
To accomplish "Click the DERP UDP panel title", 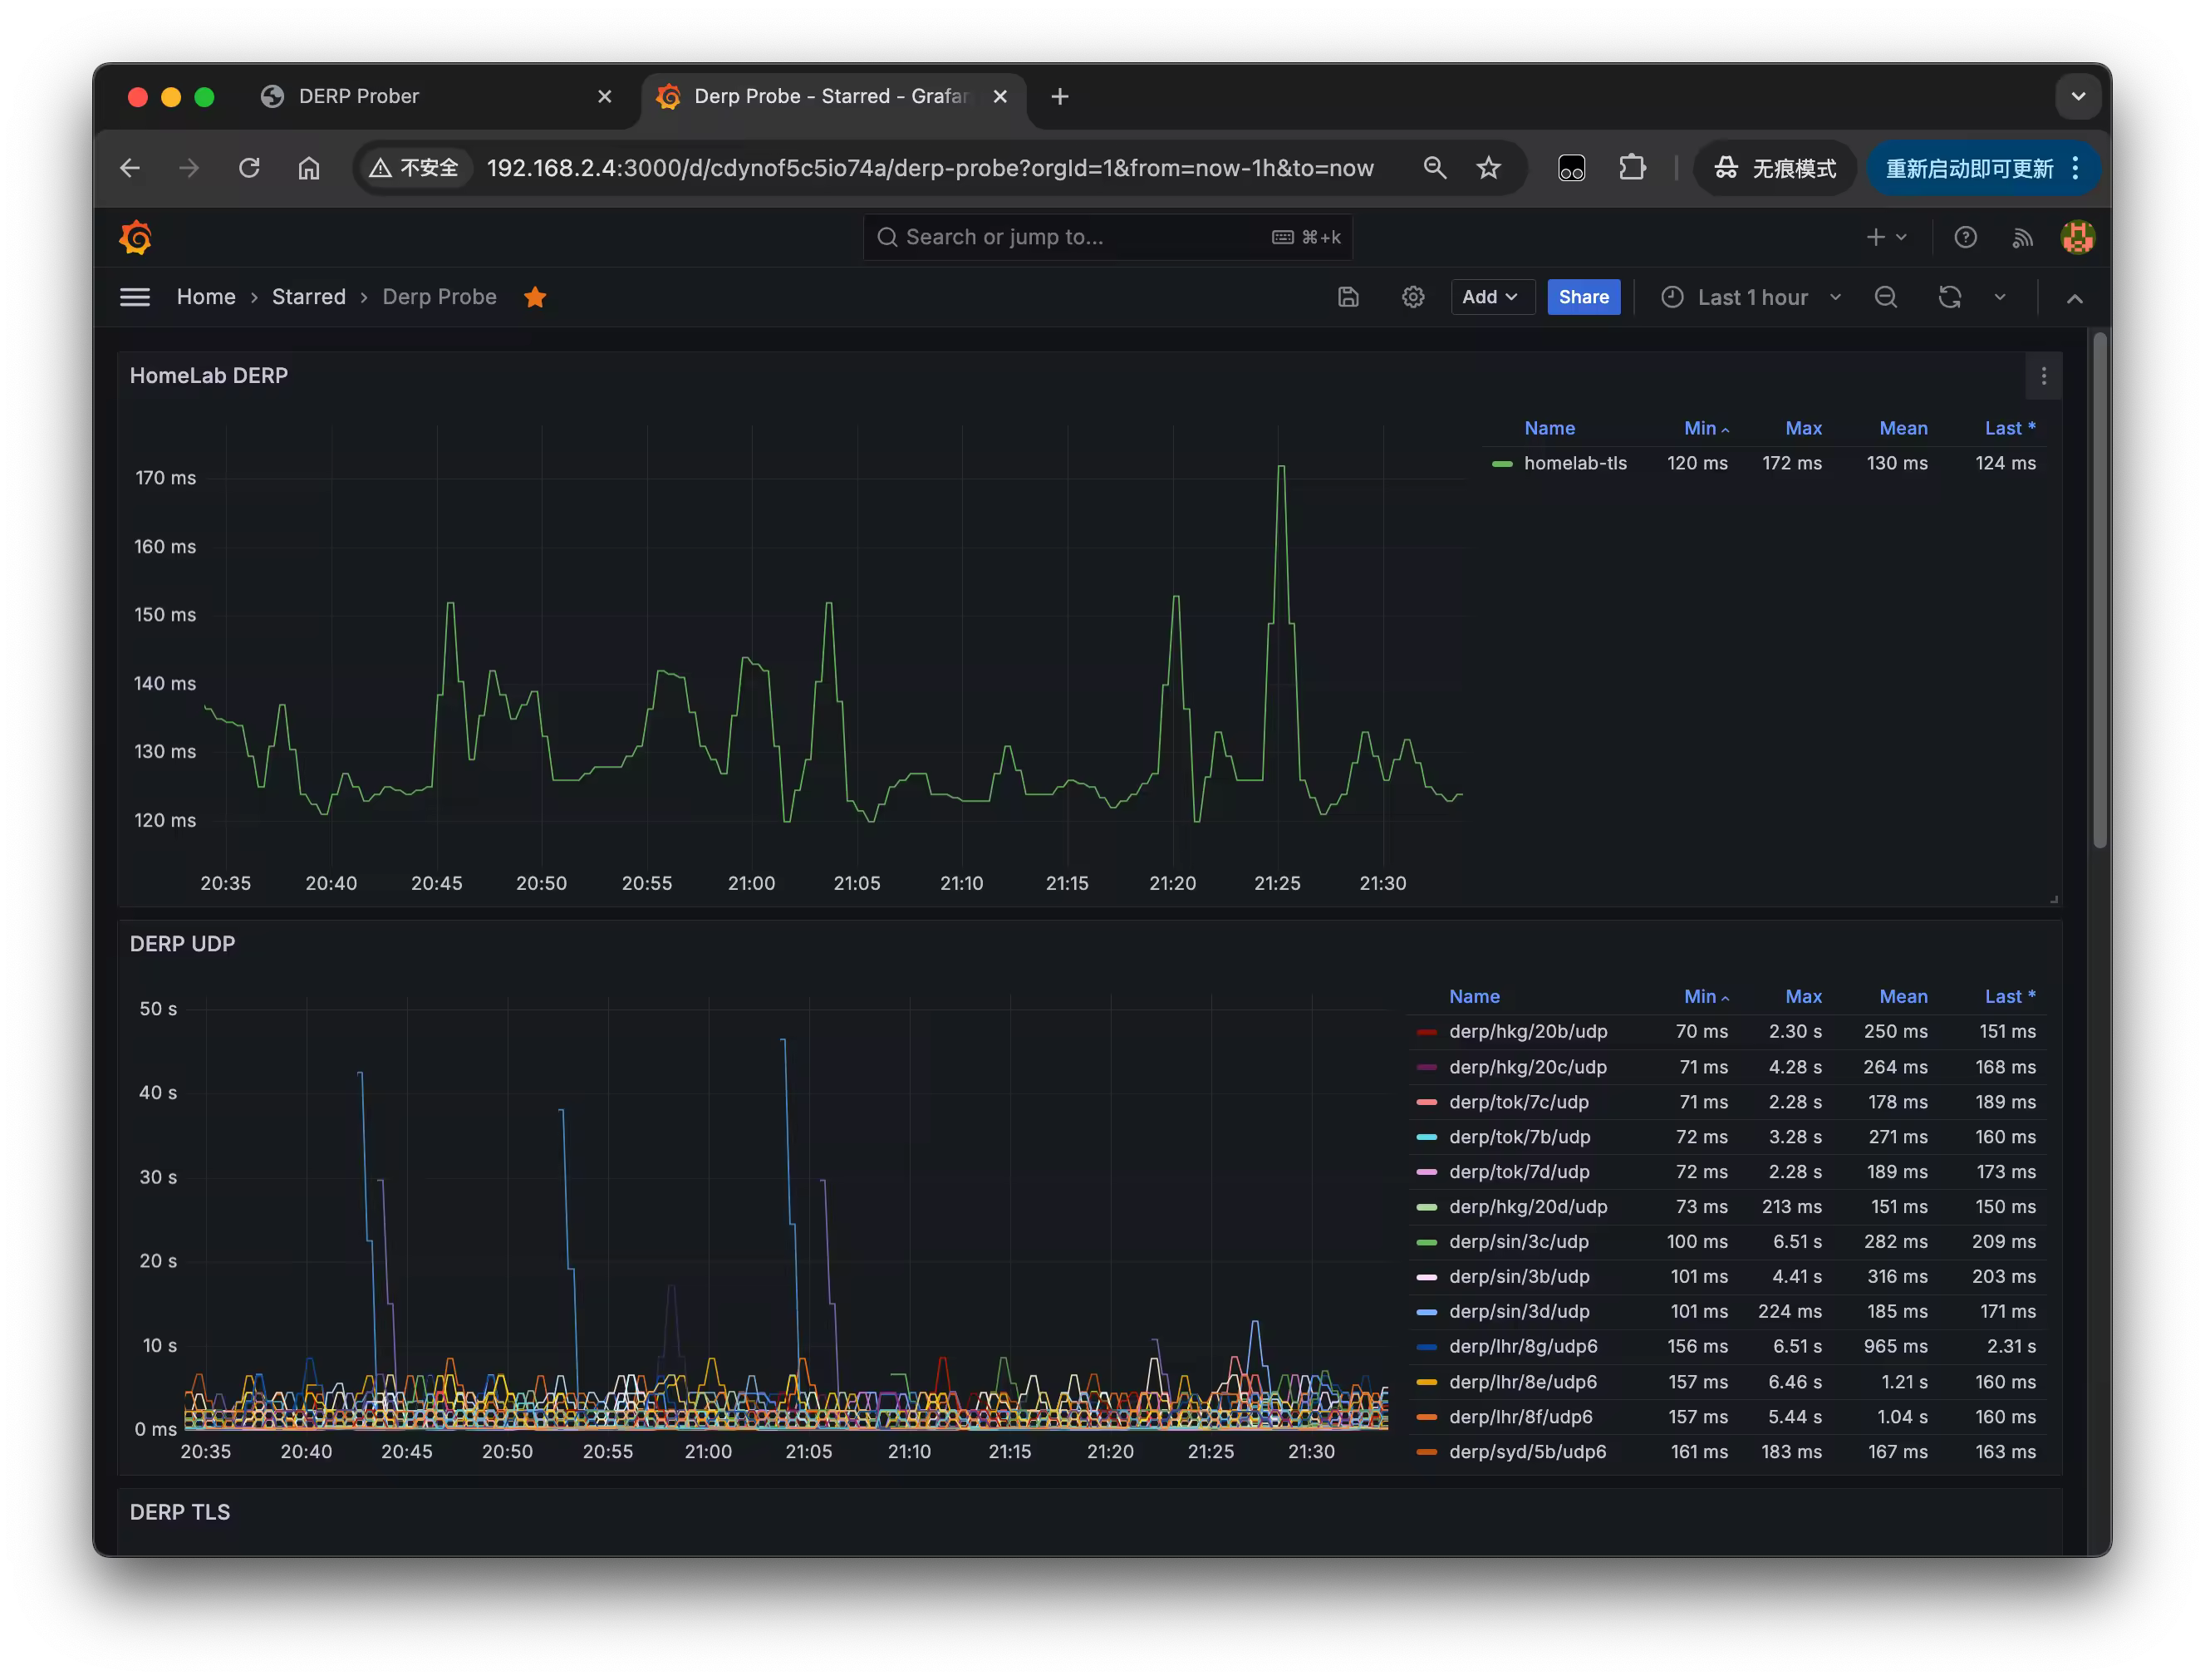I will click(182, 944).
